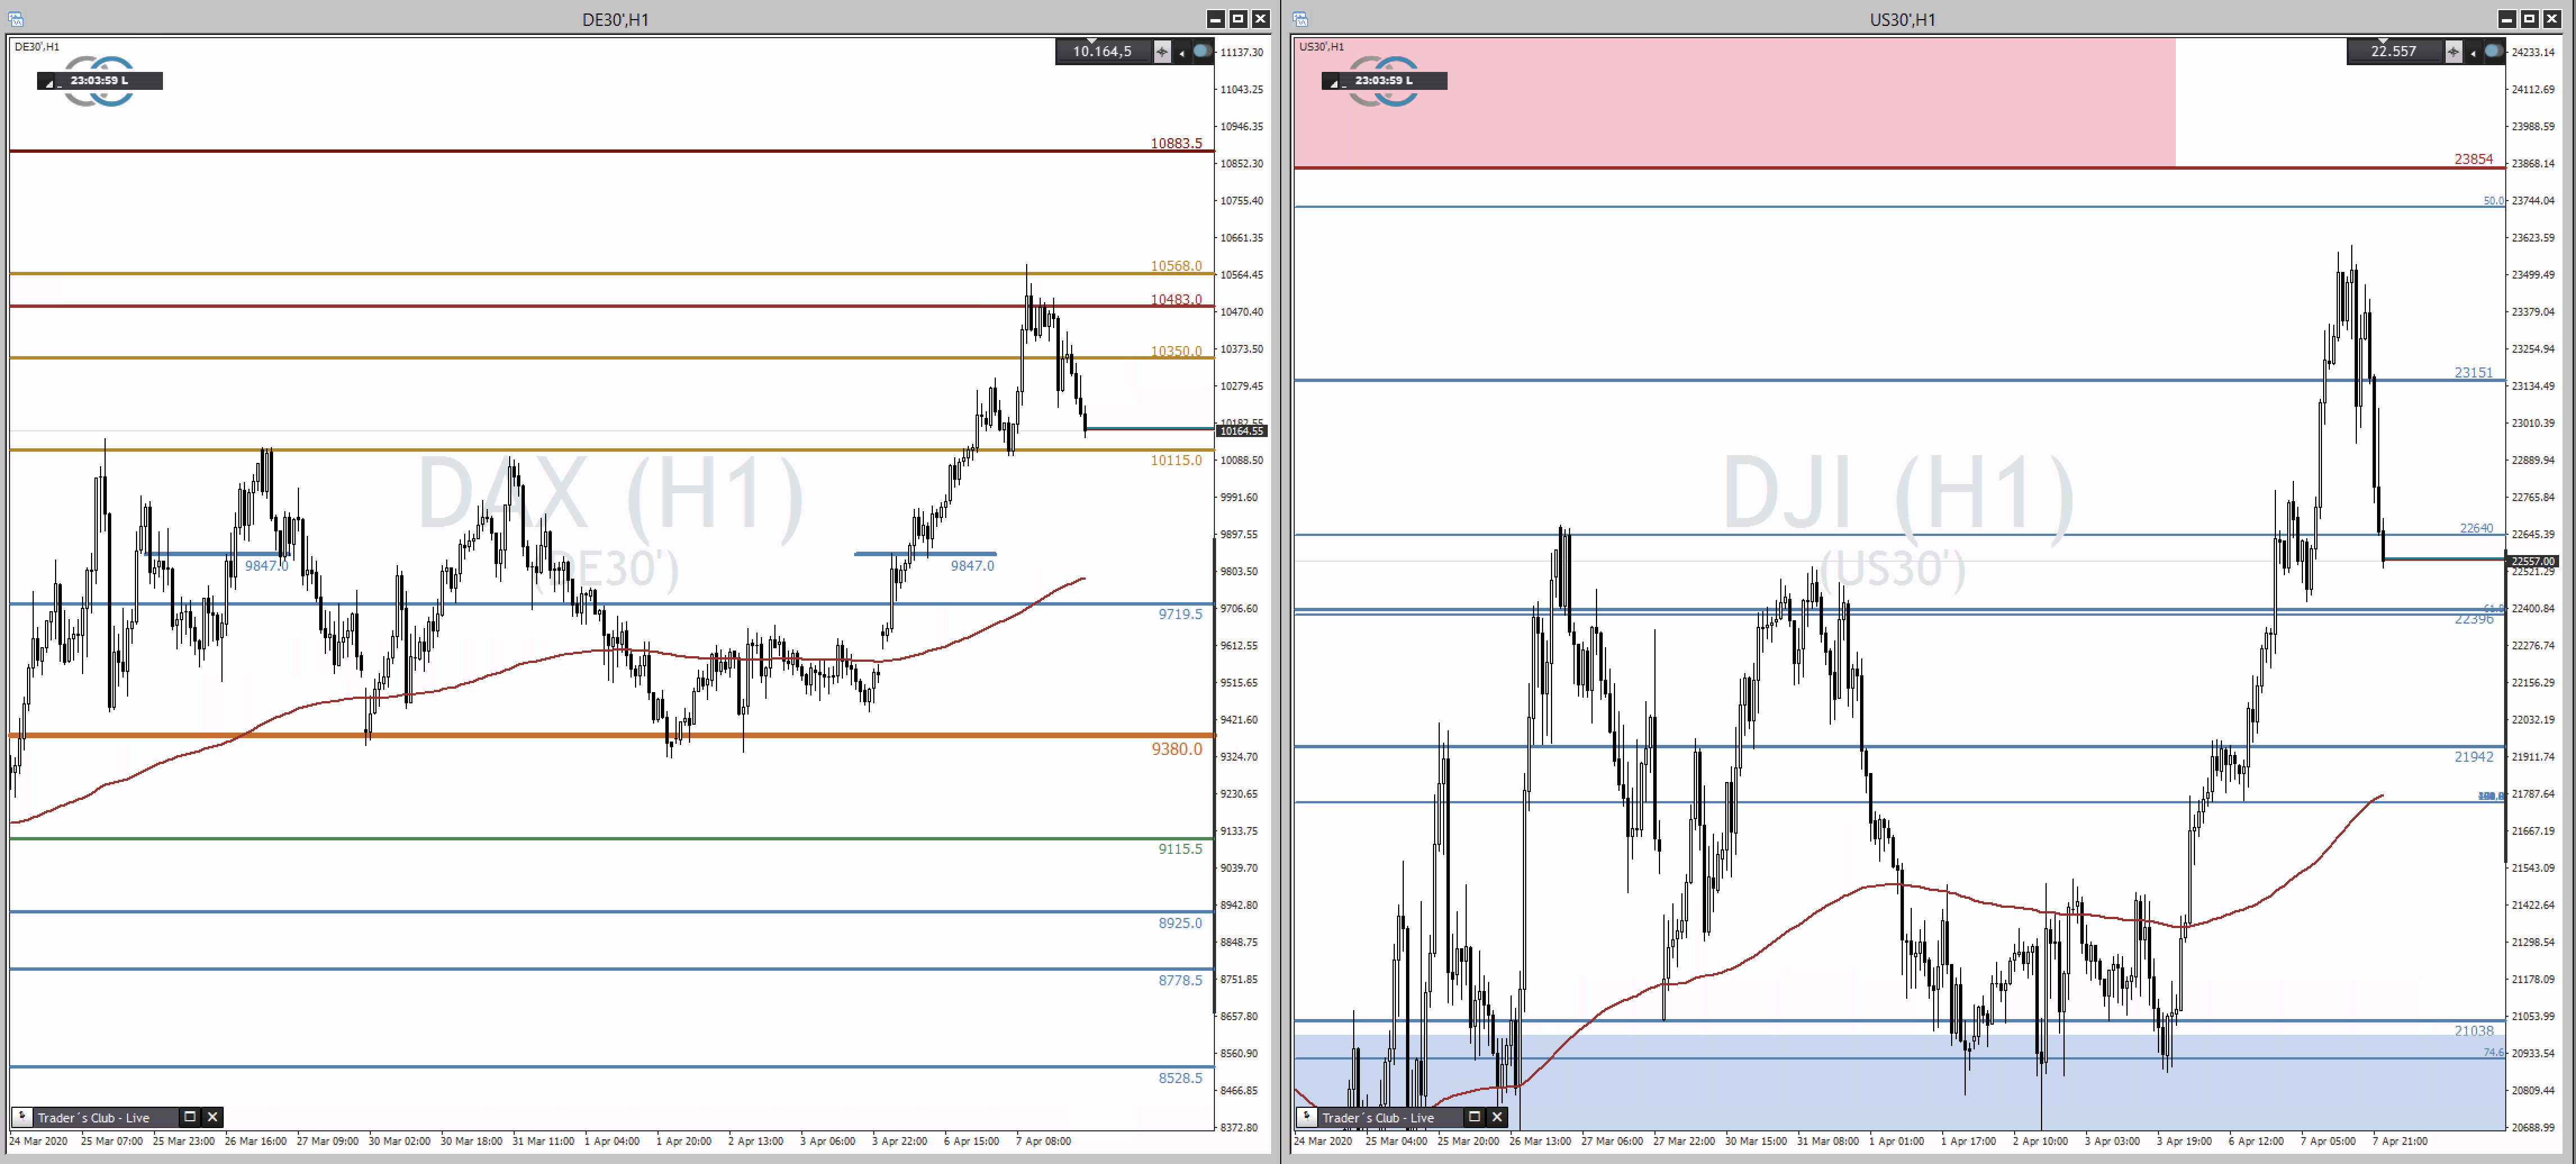Click the 7 Apr 08:00 time label in DE30
This screenshot has height=1164, width=2576.
(x=1043, y=1141)
